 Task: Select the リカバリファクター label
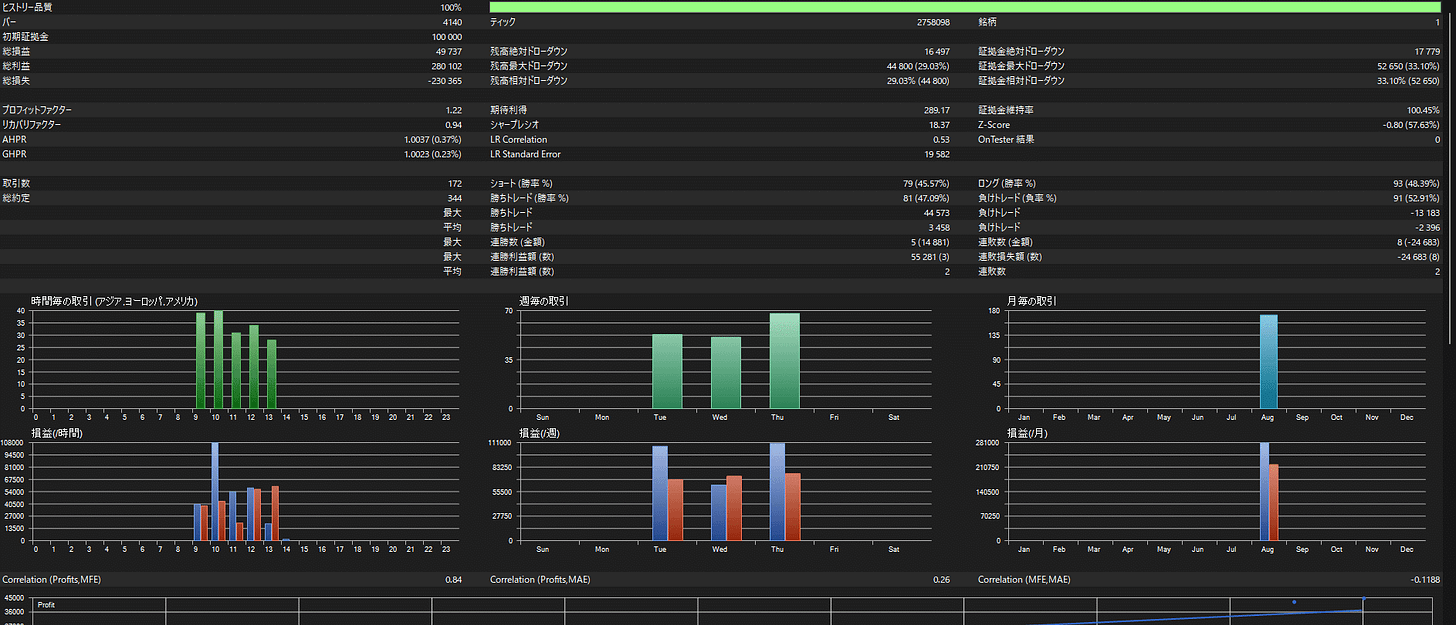point(32,125)
